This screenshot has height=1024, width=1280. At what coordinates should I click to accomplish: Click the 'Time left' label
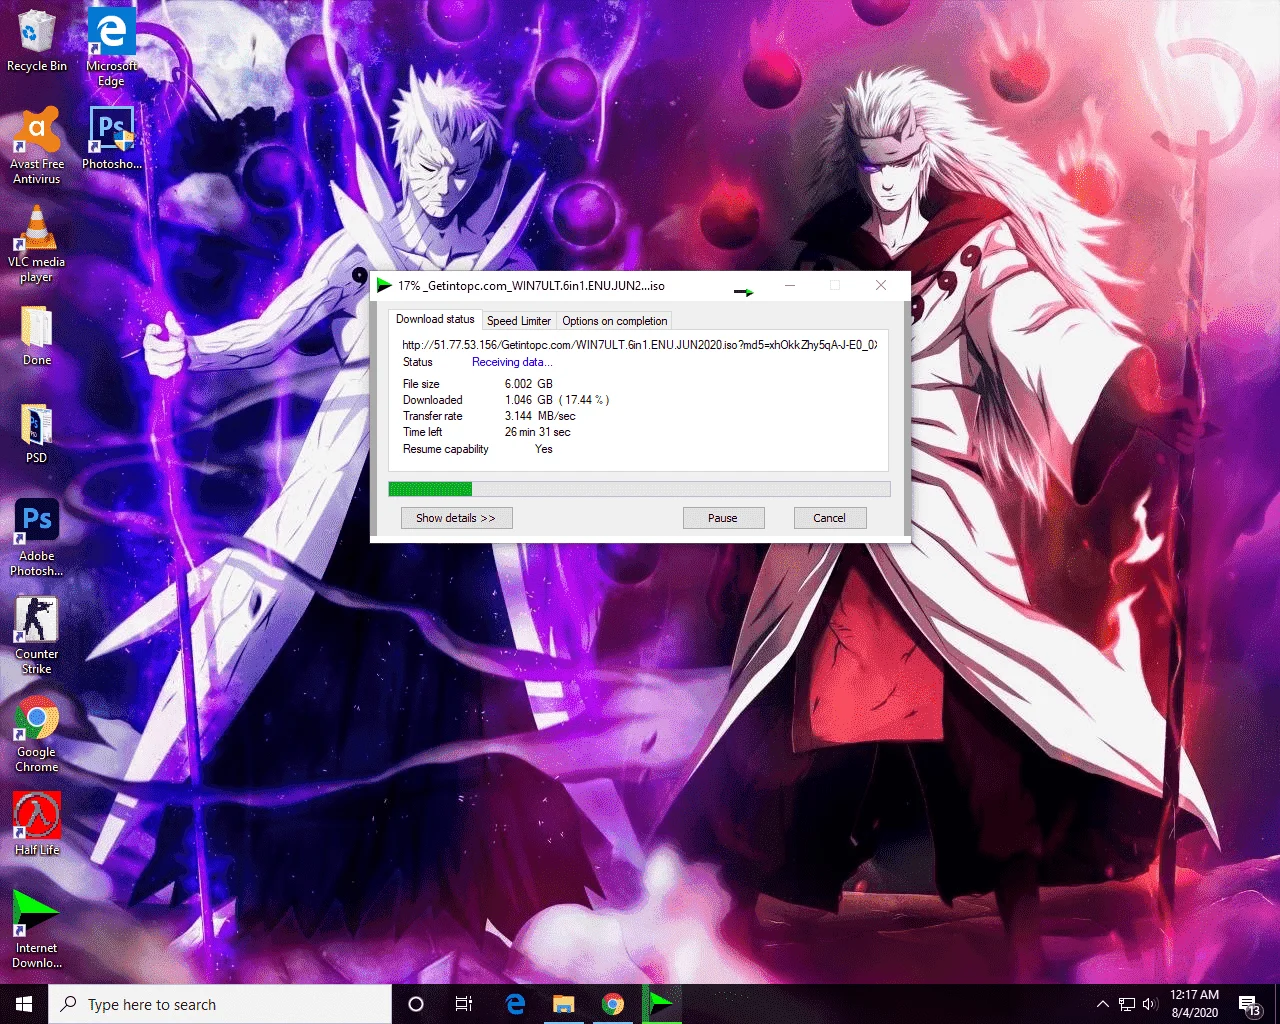(x=423, y=432)
